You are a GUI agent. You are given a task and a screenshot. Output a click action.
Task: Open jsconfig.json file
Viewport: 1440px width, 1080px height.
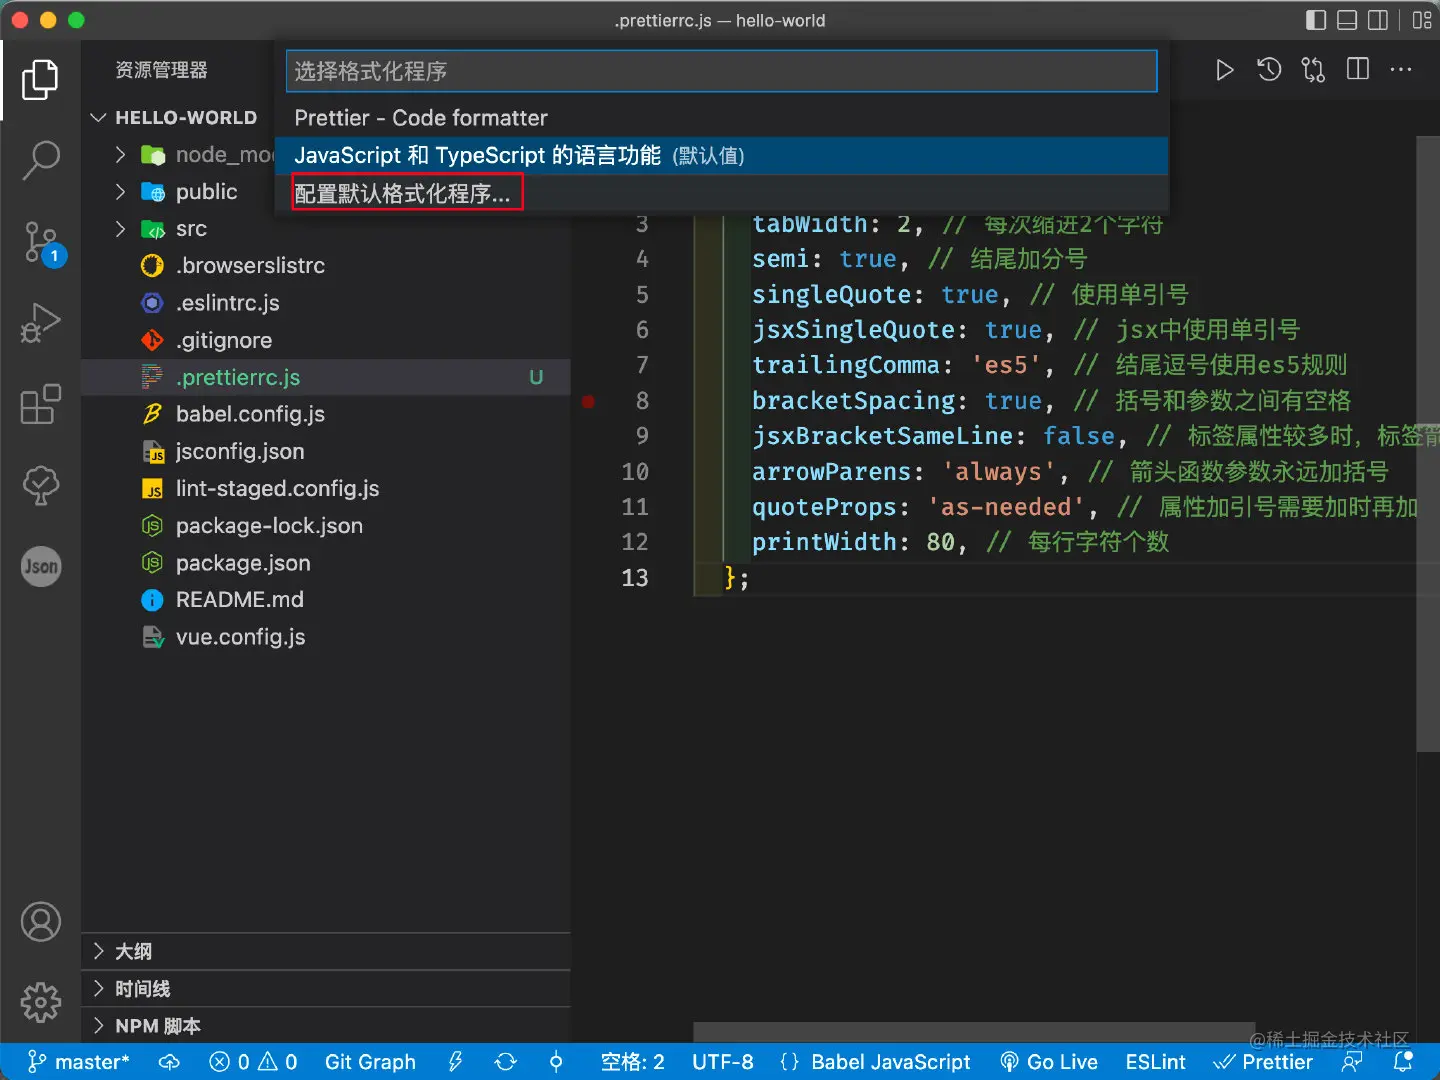pyautogui.click(x=326, y=451)
